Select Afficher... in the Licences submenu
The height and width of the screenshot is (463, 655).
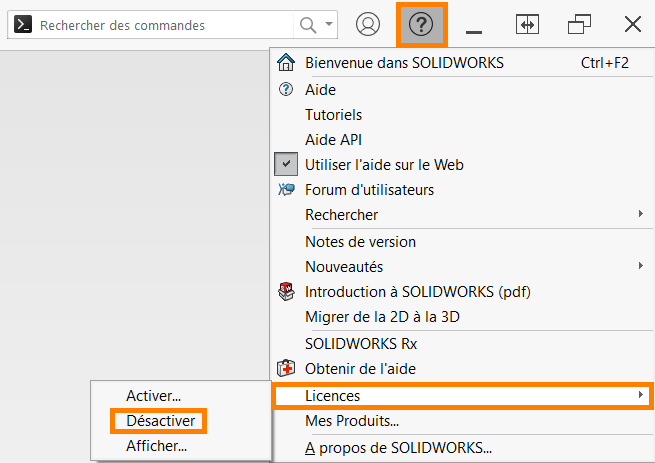click(x=157, y=446)
